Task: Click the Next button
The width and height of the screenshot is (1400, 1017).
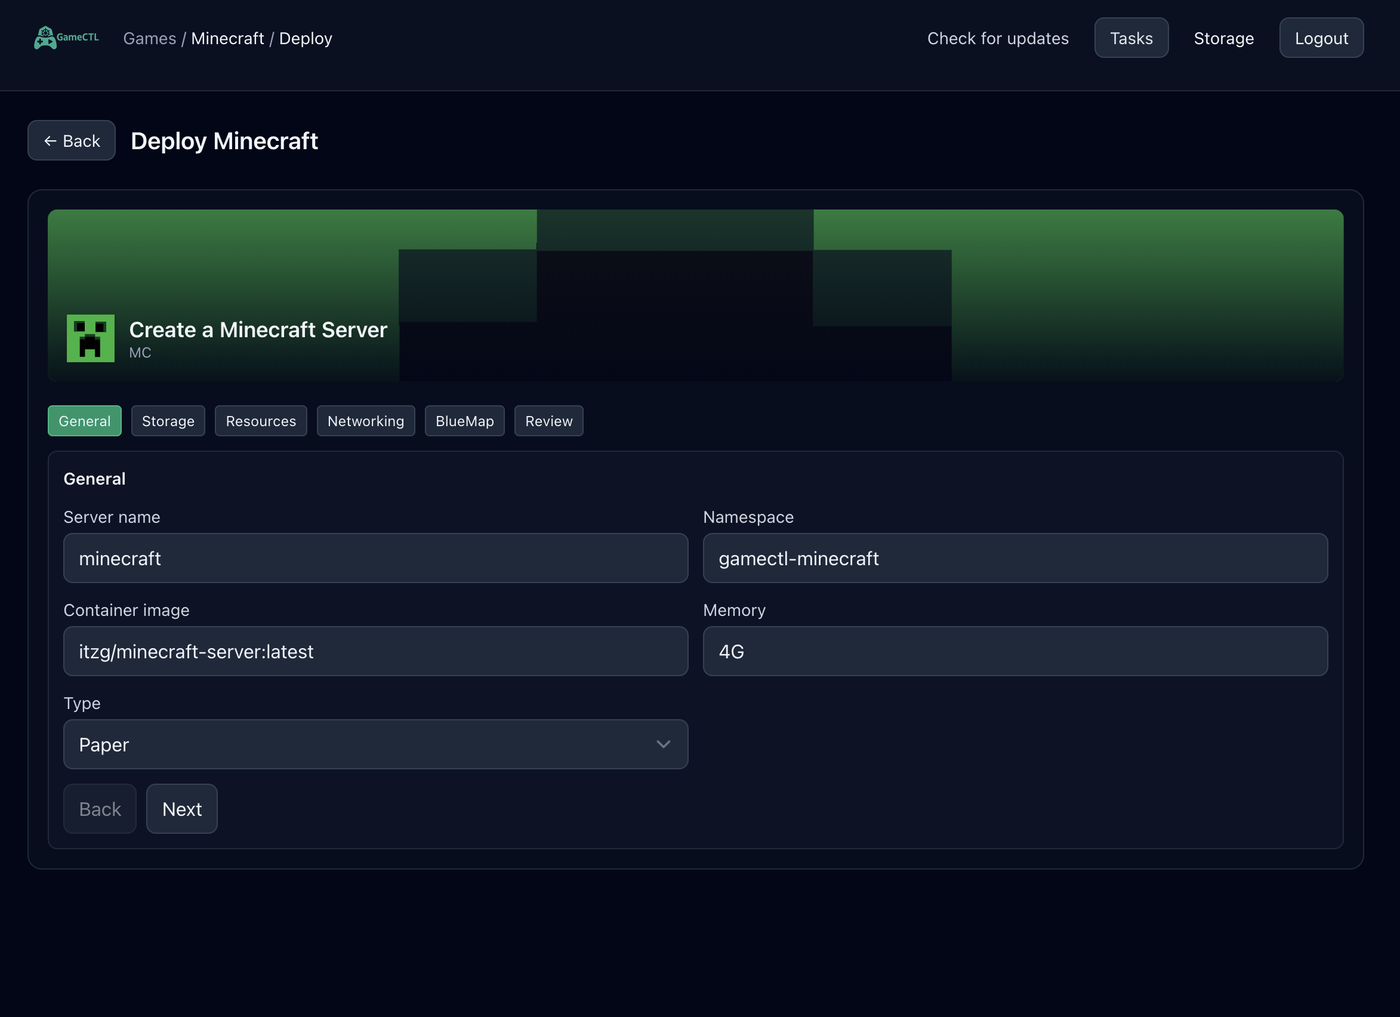Action: click(182, 809)
